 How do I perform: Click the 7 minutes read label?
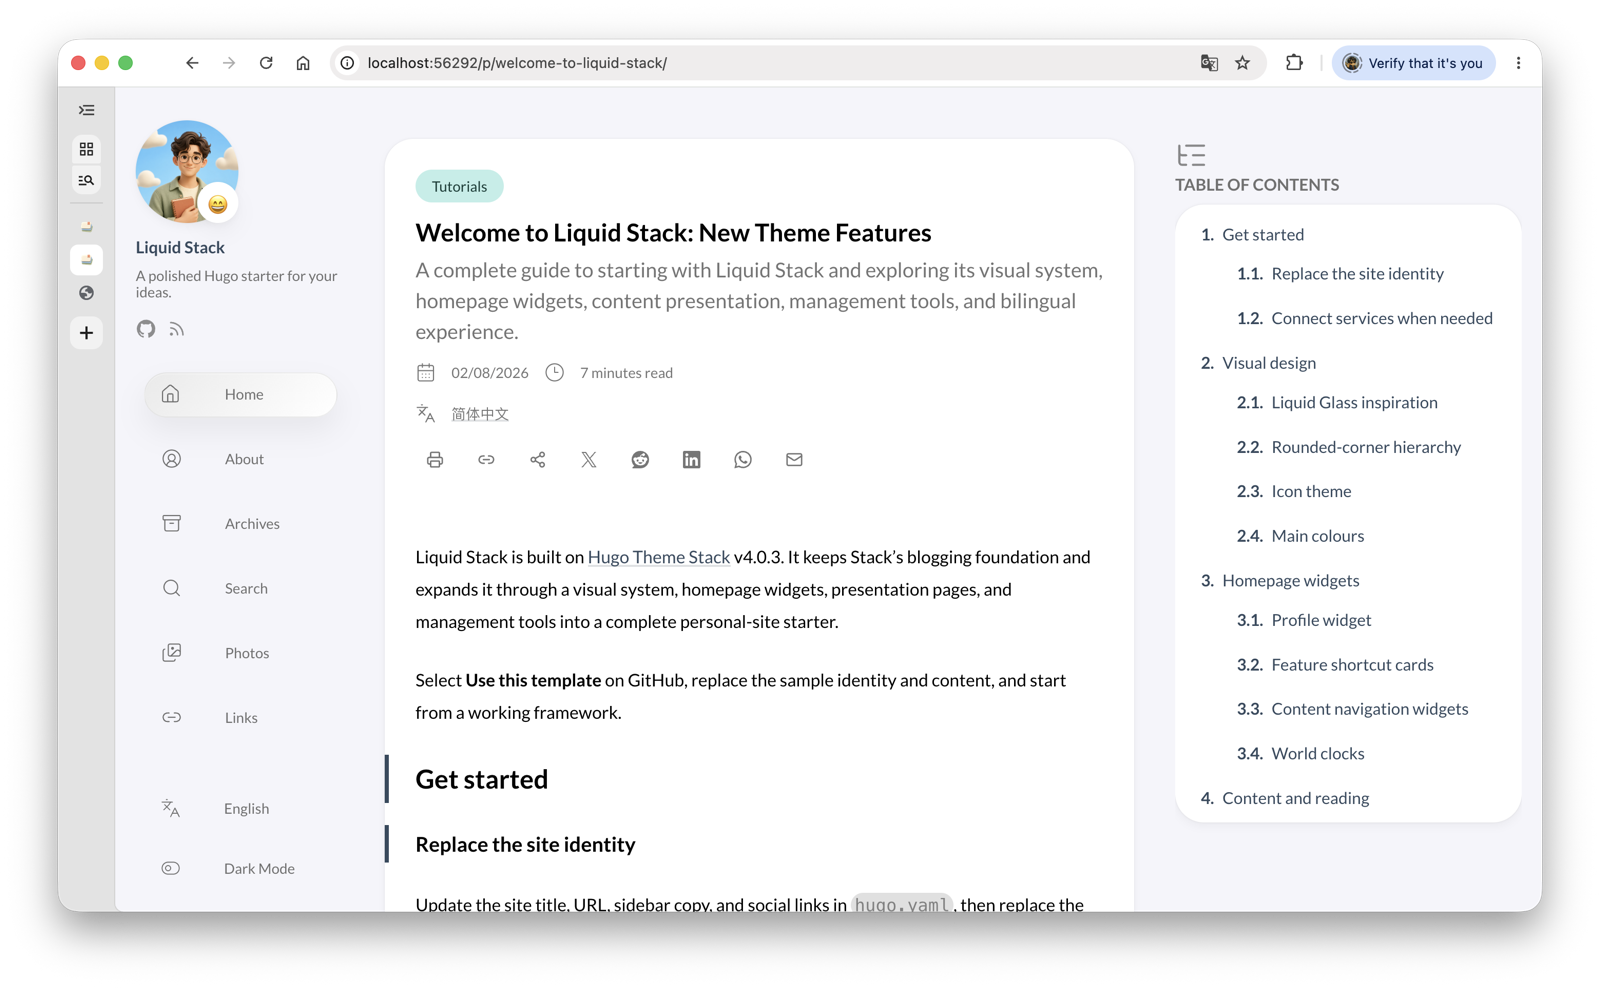click(x=626, y=373)
